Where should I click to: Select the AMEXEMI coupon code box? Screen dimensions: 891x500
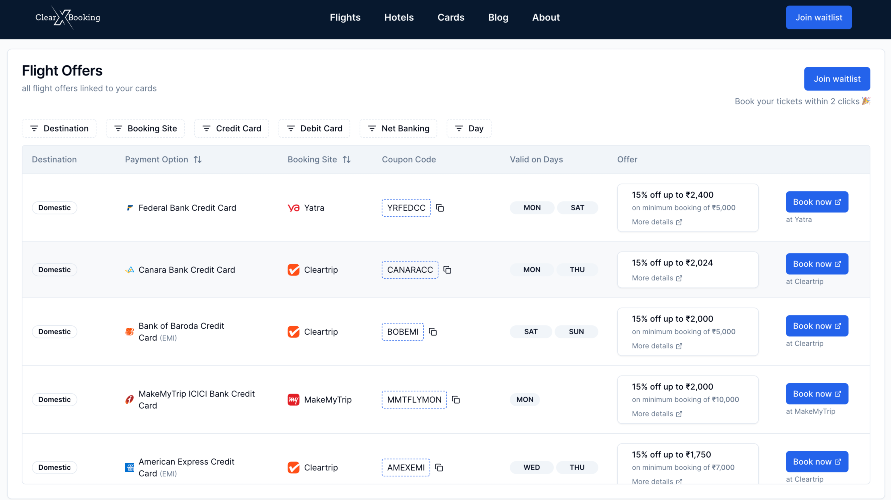pyautogui.click(x=406, y=468)
